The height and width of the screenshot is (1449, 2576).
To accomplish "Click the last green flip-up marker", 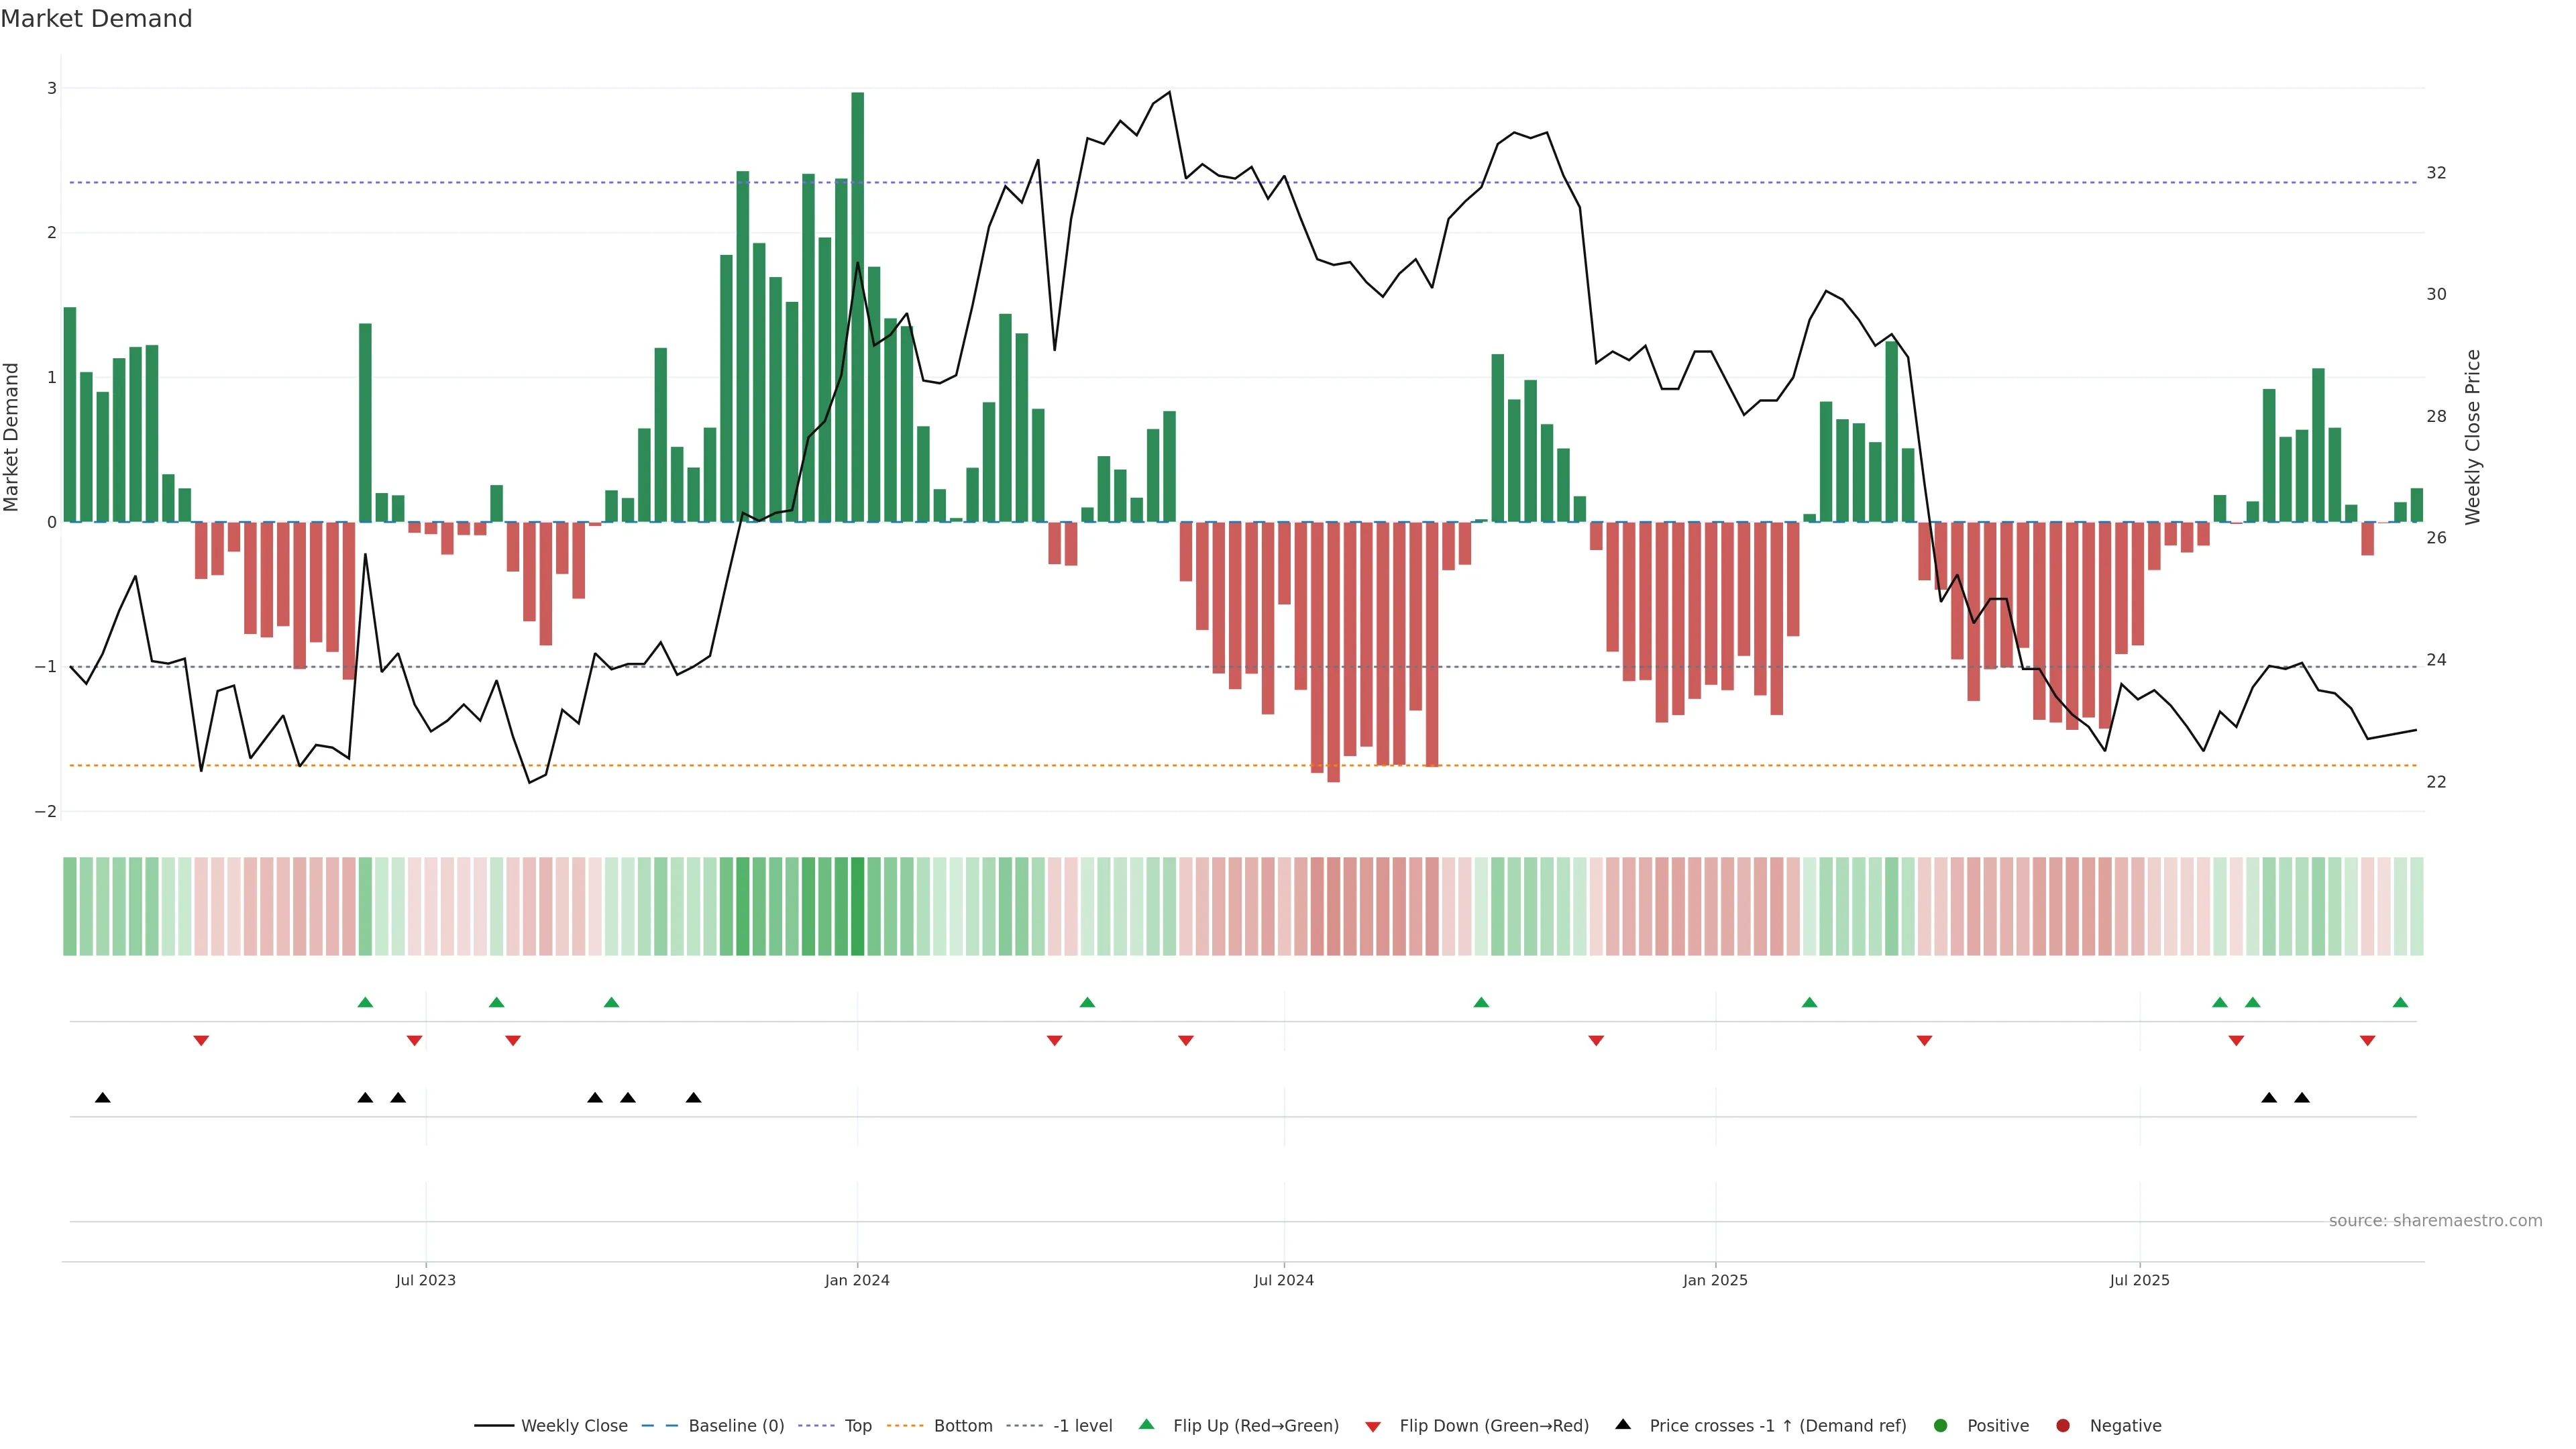I will tap(2400, 1003).
